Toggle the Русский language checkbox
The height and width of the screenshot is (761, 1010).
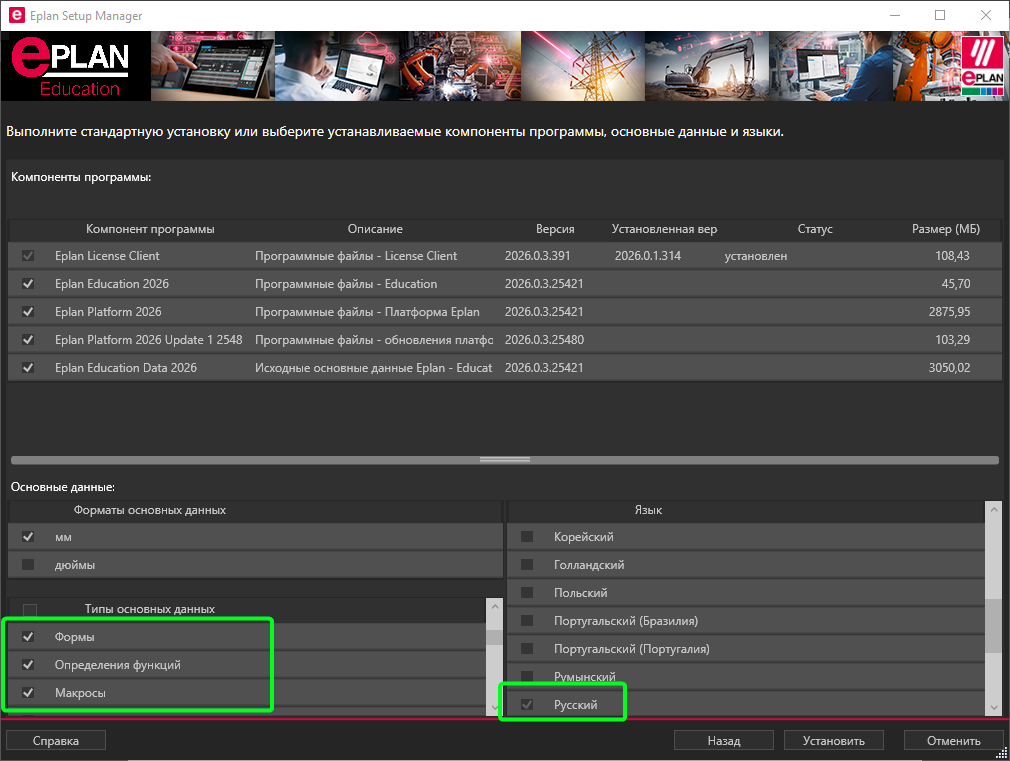527,705
